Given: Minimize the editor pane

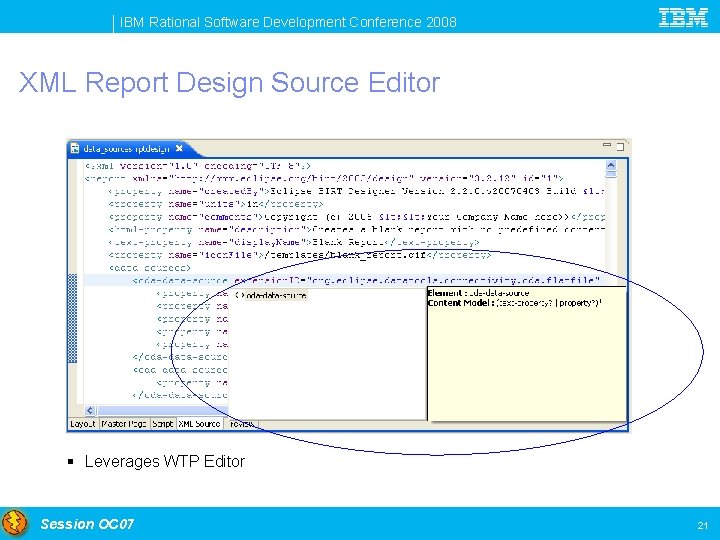Looking at the screenshot, I should point(607,145).
